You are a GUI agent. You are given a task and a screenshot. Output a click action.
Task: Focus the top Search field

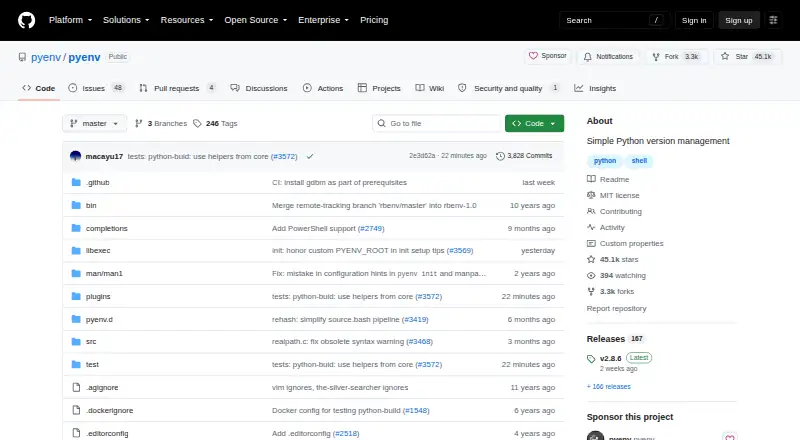[614, 20]
